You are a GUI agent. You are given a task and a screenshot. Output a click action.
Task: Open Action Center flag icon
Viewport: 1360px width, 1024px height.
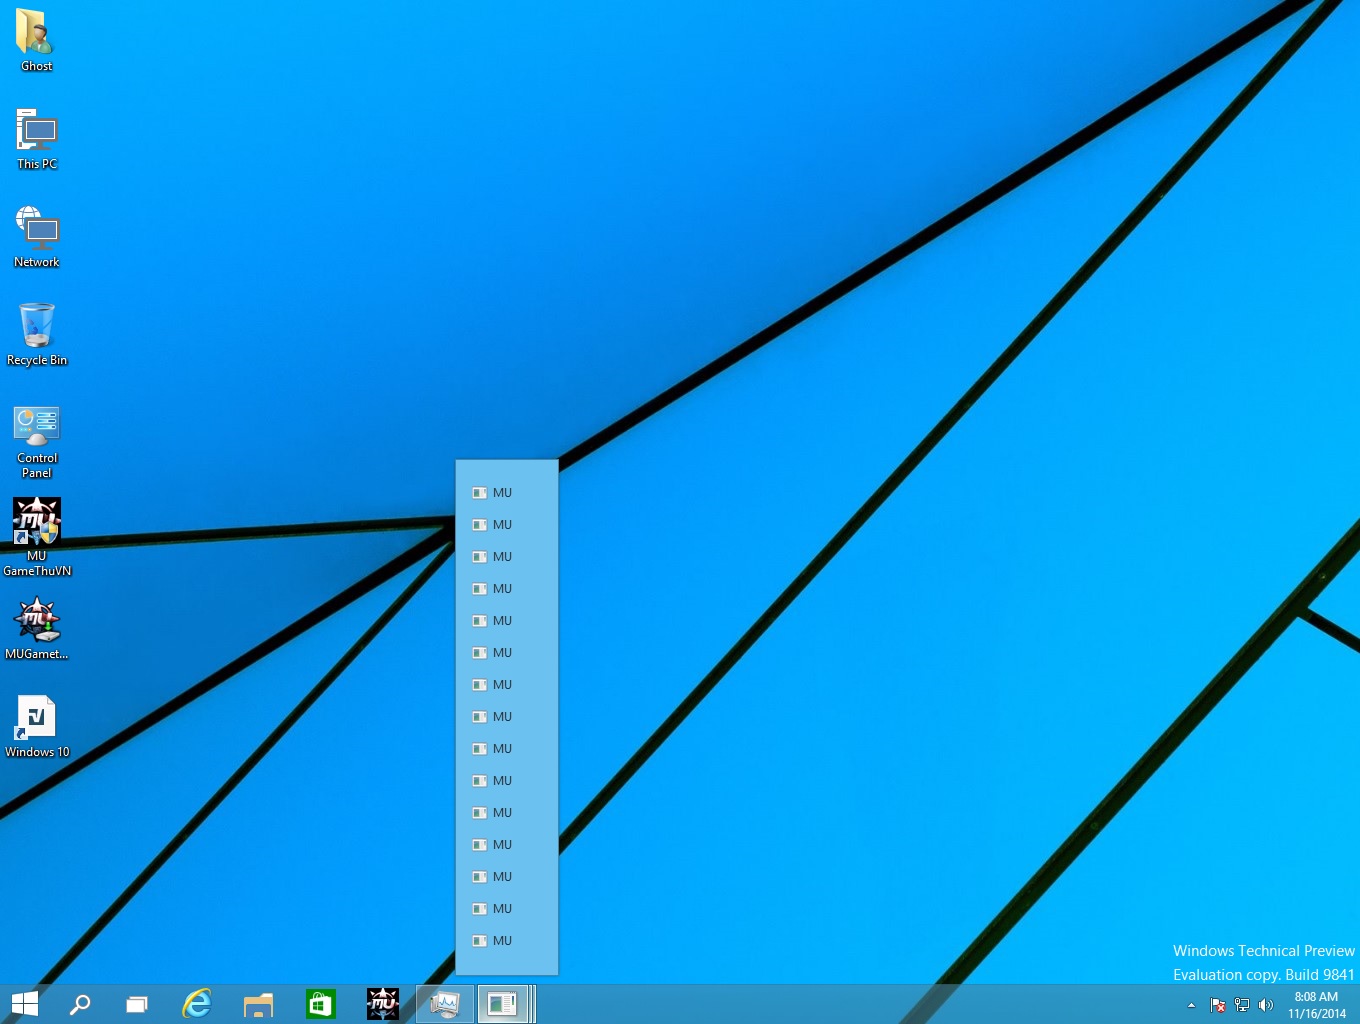(1217, 1005)
